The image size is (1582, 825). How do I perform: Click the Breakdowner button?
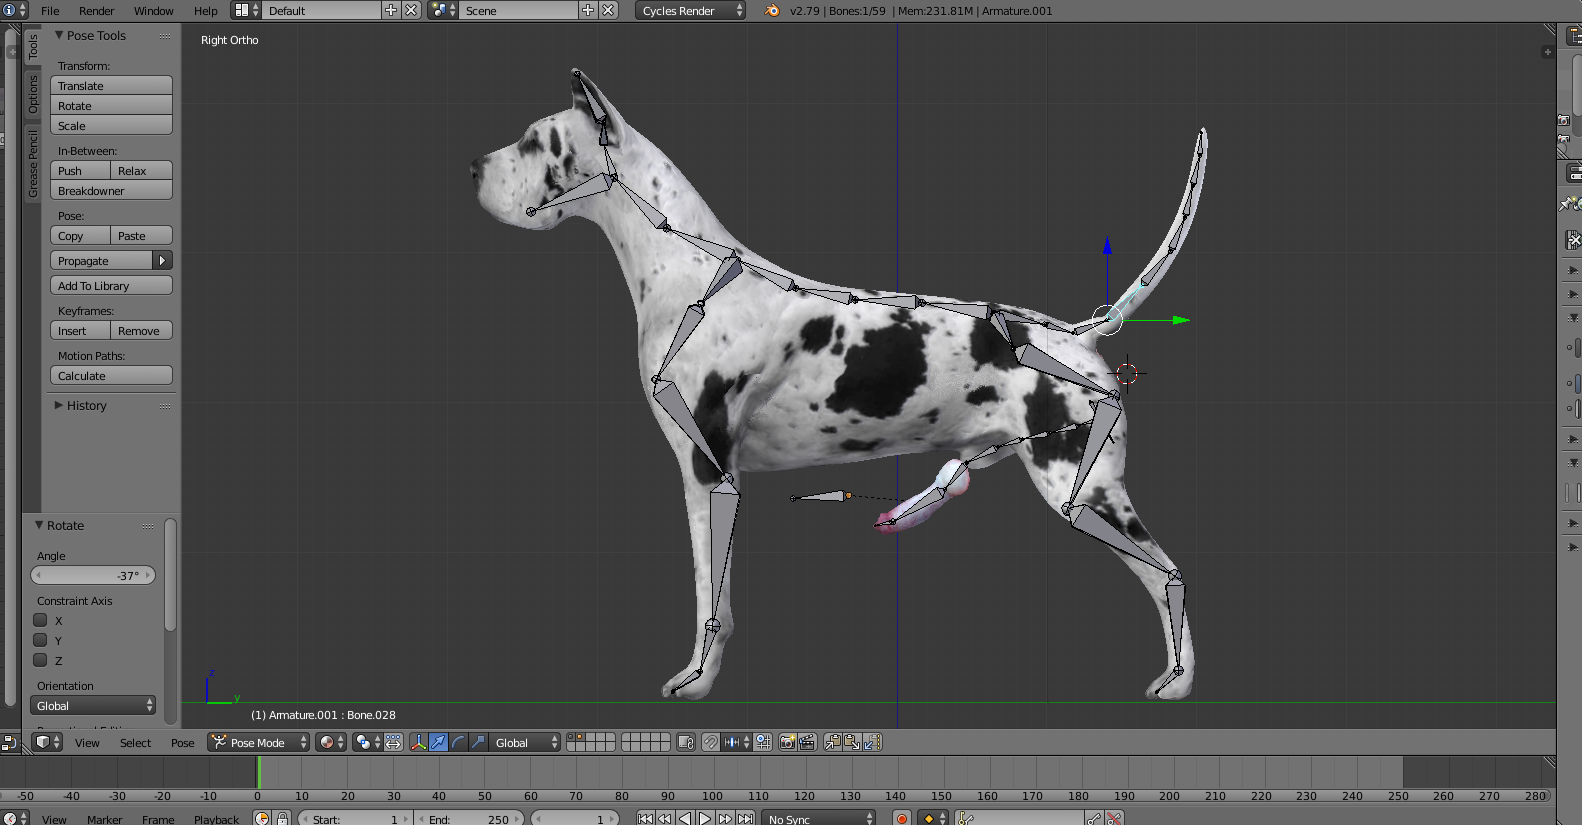pyautogui.click(x=111, y=191)
